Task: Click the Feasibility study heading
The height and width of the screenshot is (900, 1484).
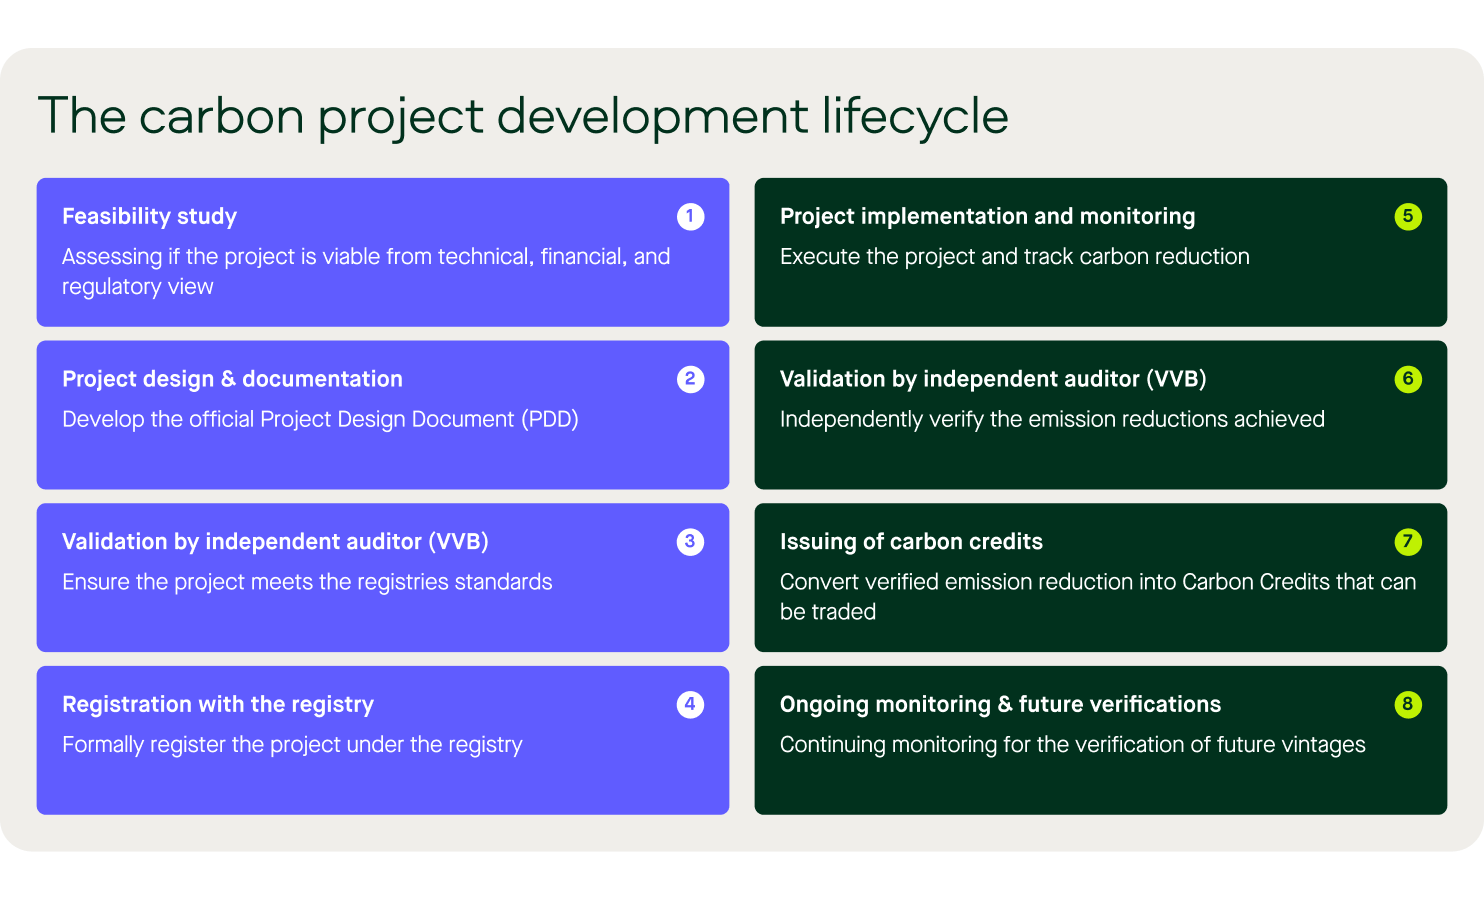Action: [149, 217]
